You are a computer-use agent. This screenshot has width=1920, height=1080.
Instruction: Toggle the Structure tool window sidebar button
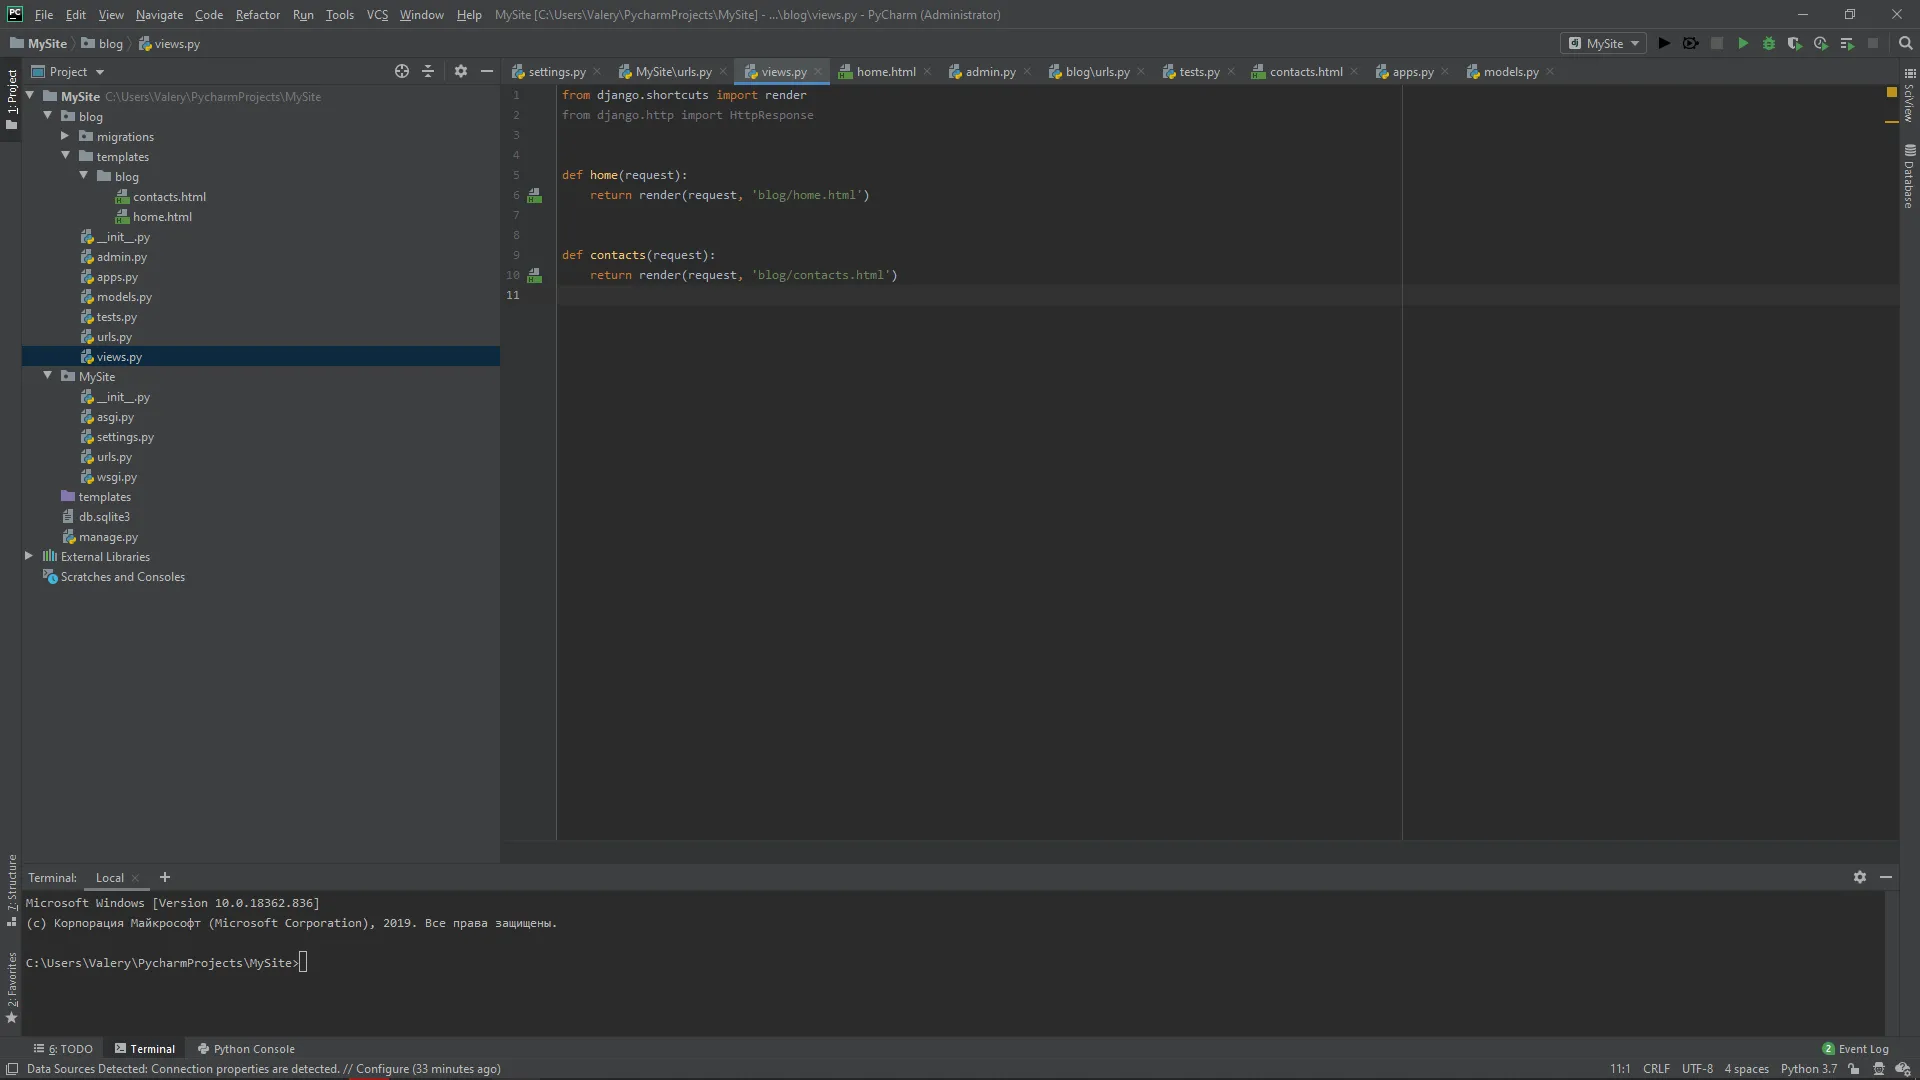pyautogui.click(x=11, y=890)
